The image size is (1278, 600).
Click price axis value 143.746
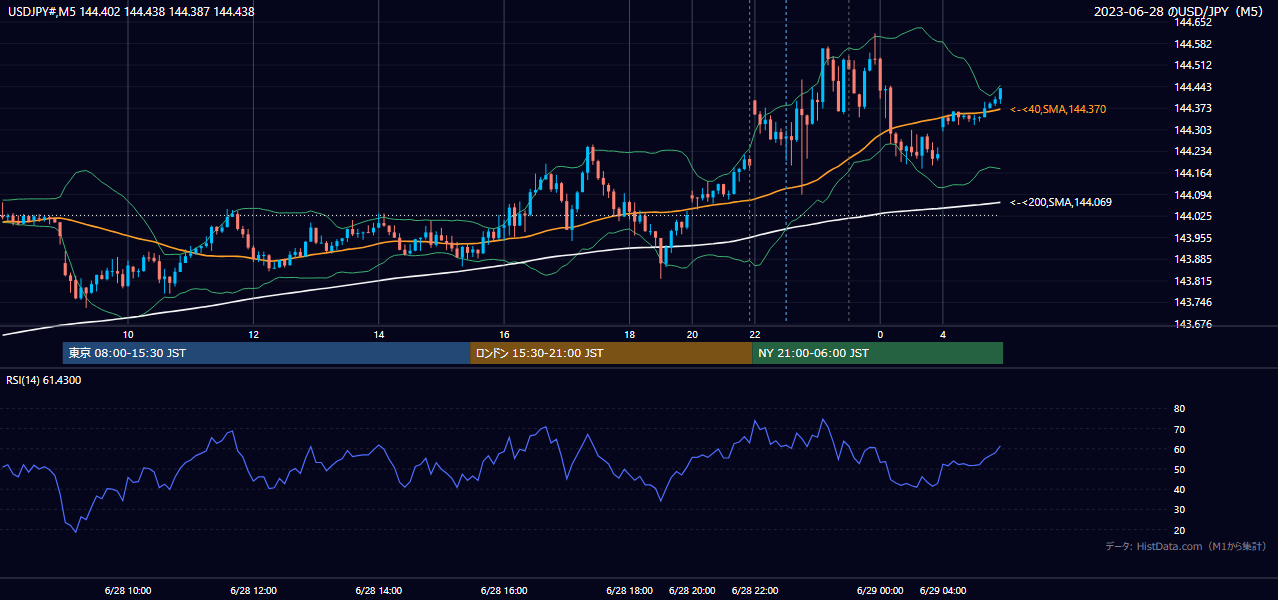point(1193,302)
